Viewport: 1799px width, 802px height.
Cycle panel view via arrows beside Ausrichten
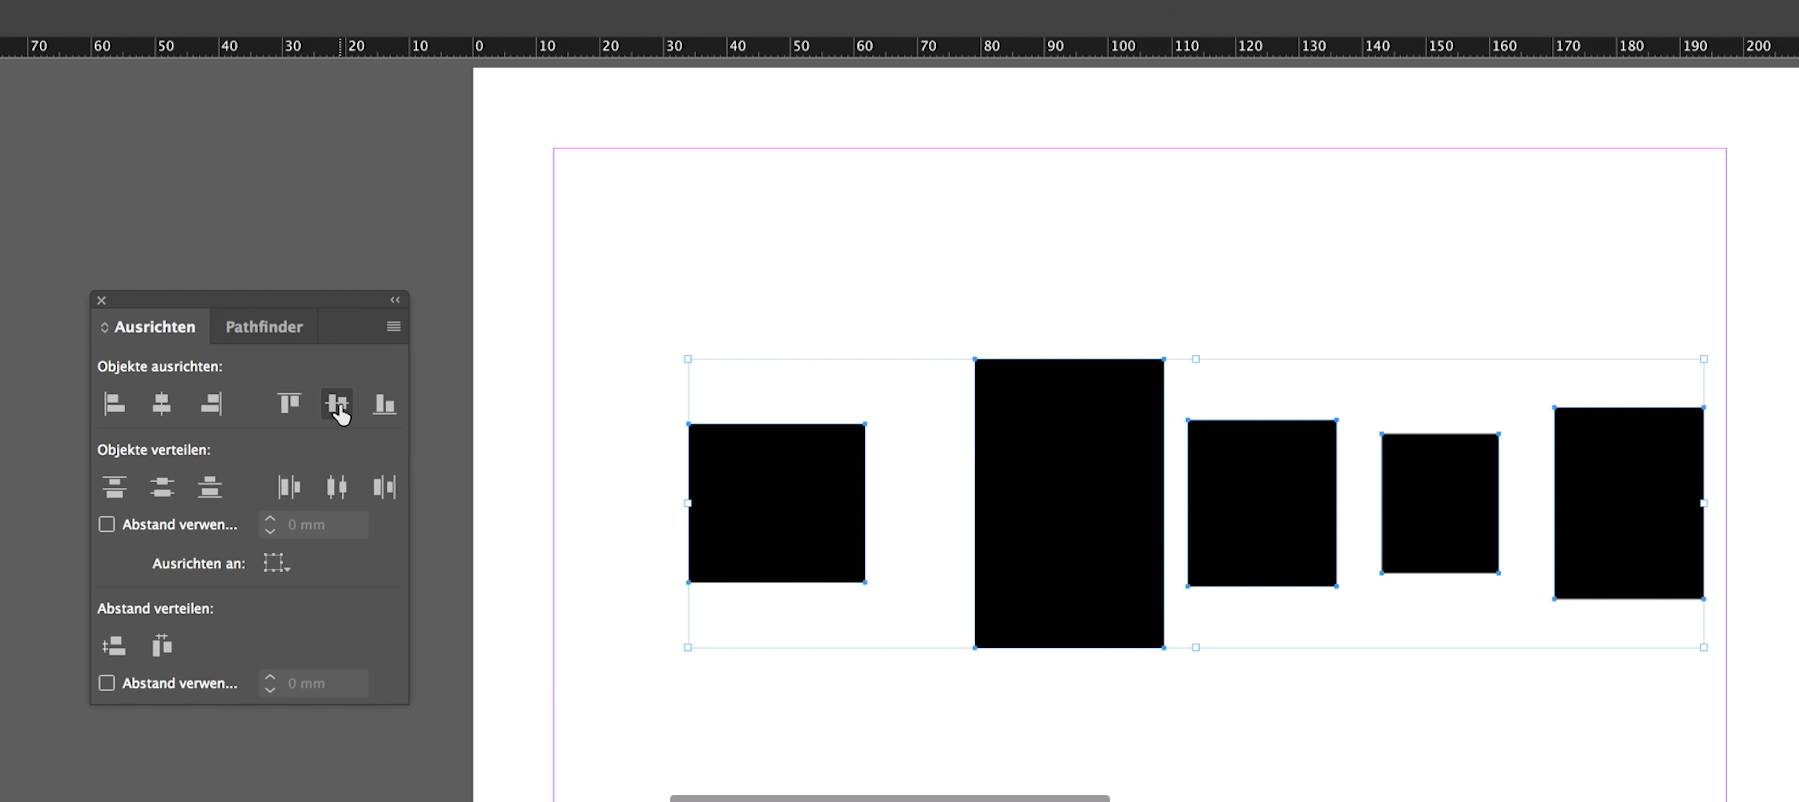tap(104, 327)
